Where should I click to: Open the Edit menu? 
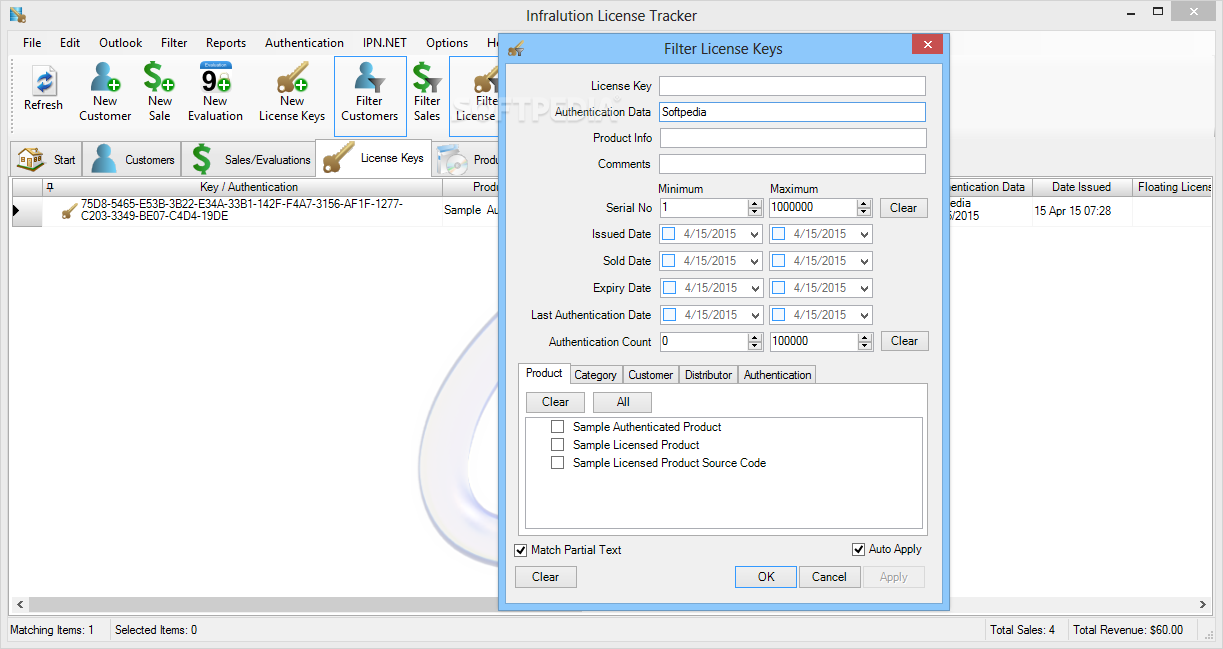(x=70, y=43)
